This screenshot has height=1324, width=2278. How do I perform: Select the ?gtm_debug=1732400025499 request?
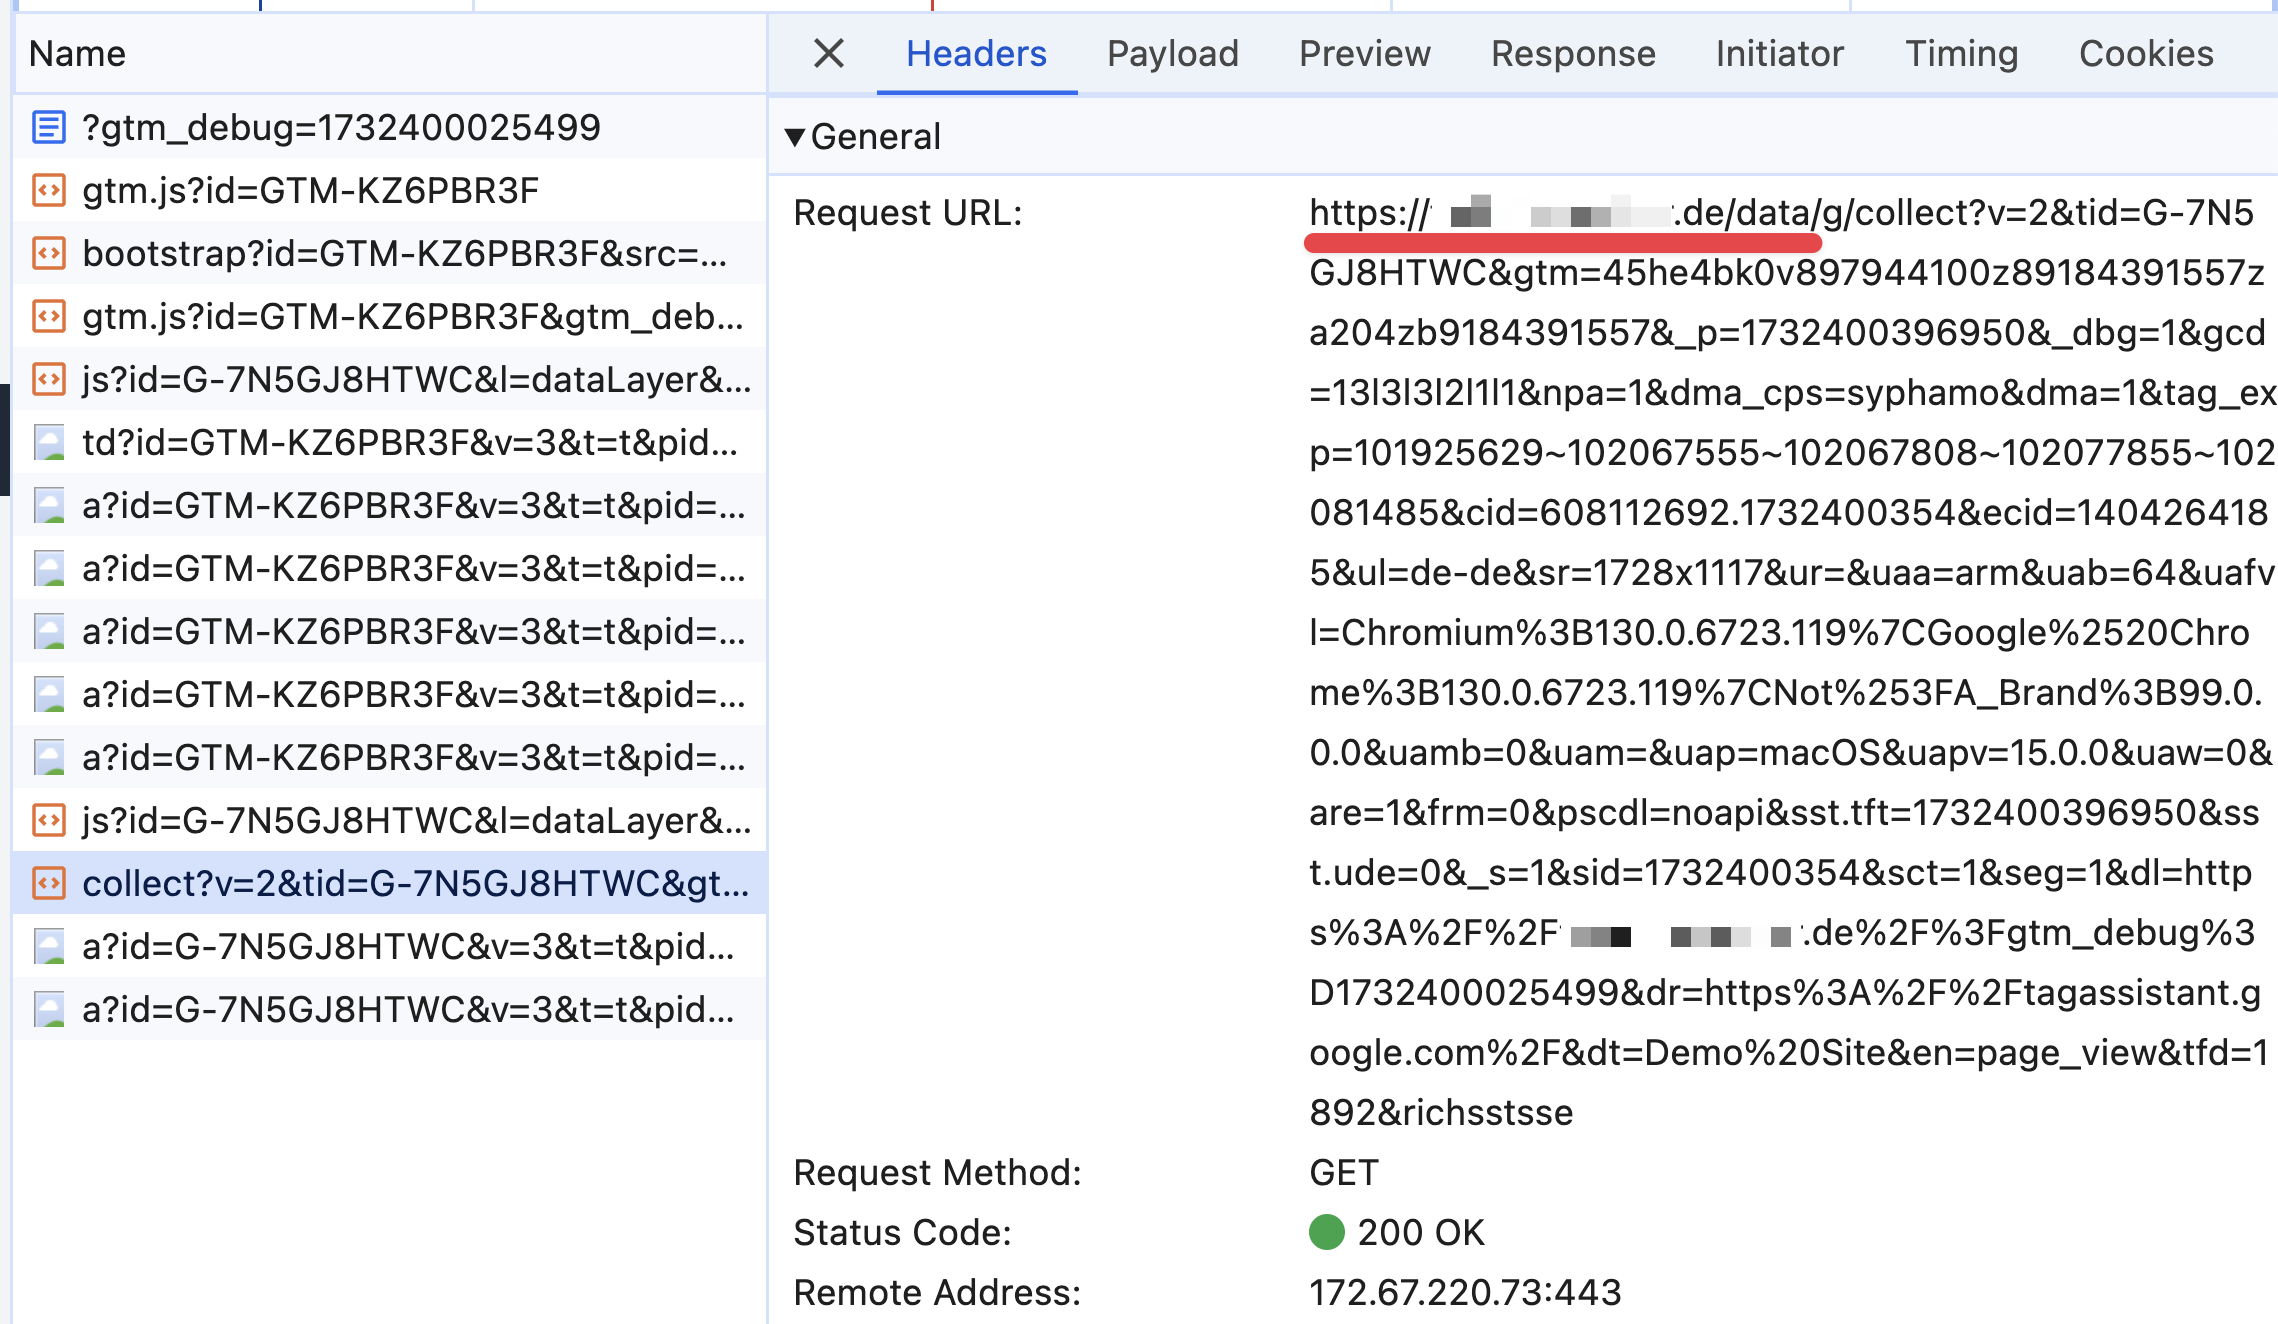pos(340,127)
